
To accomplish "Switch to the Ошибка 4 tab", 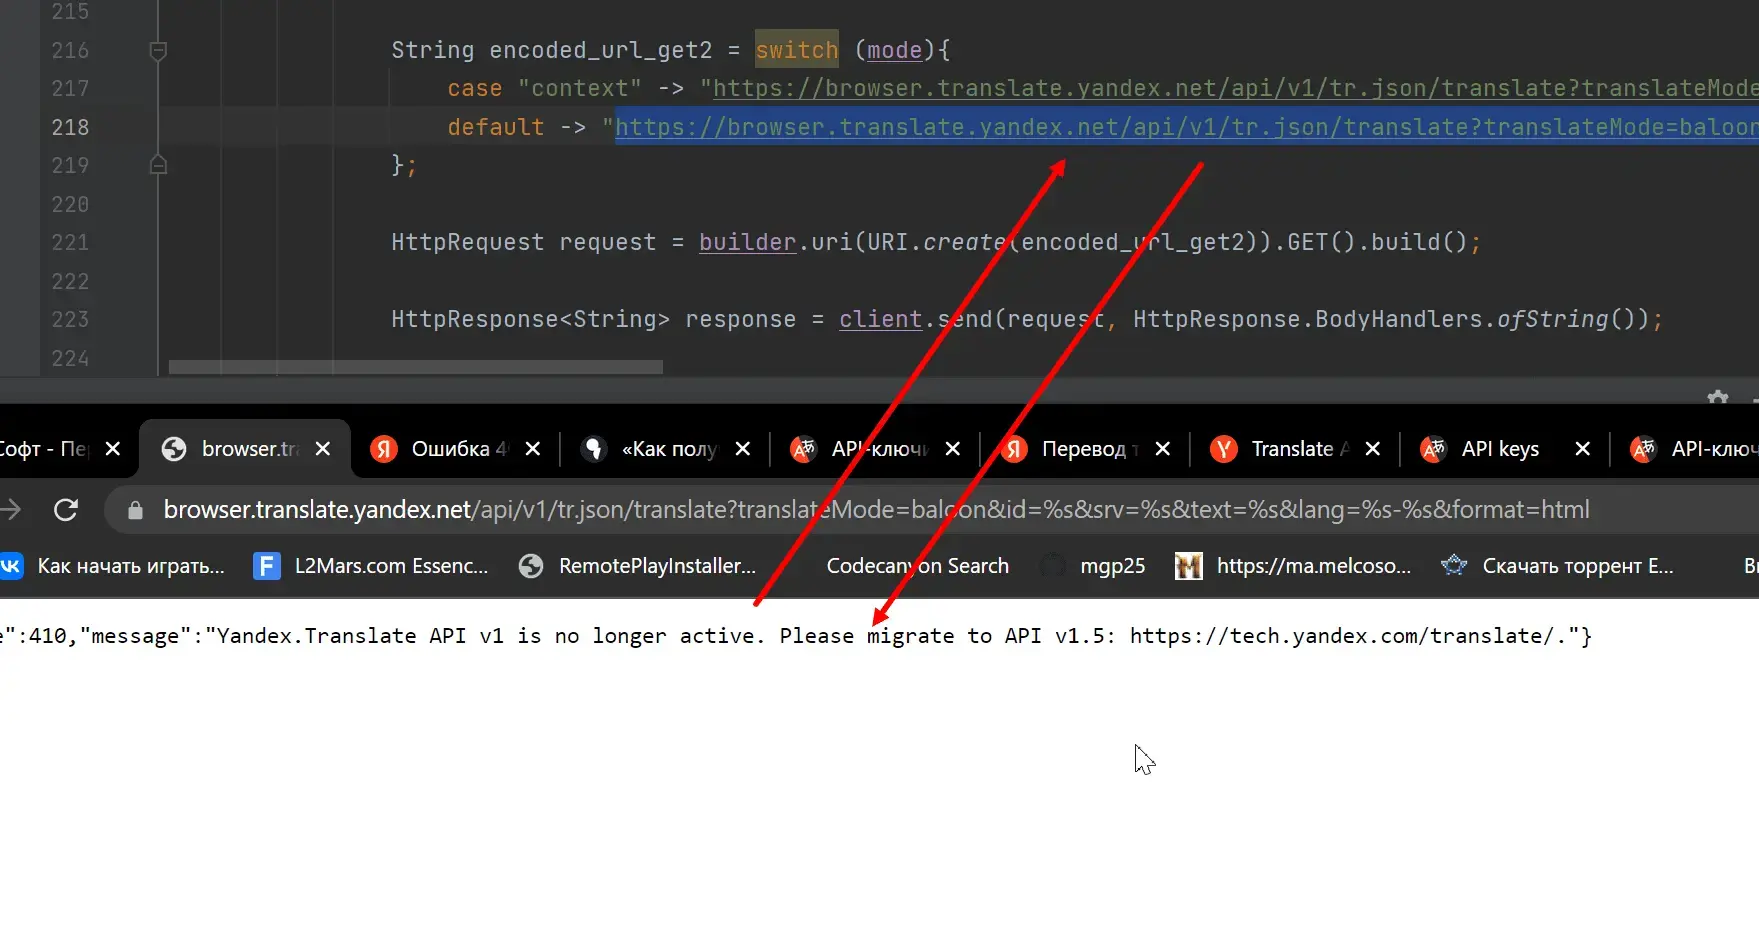I will tap(455, 449).
